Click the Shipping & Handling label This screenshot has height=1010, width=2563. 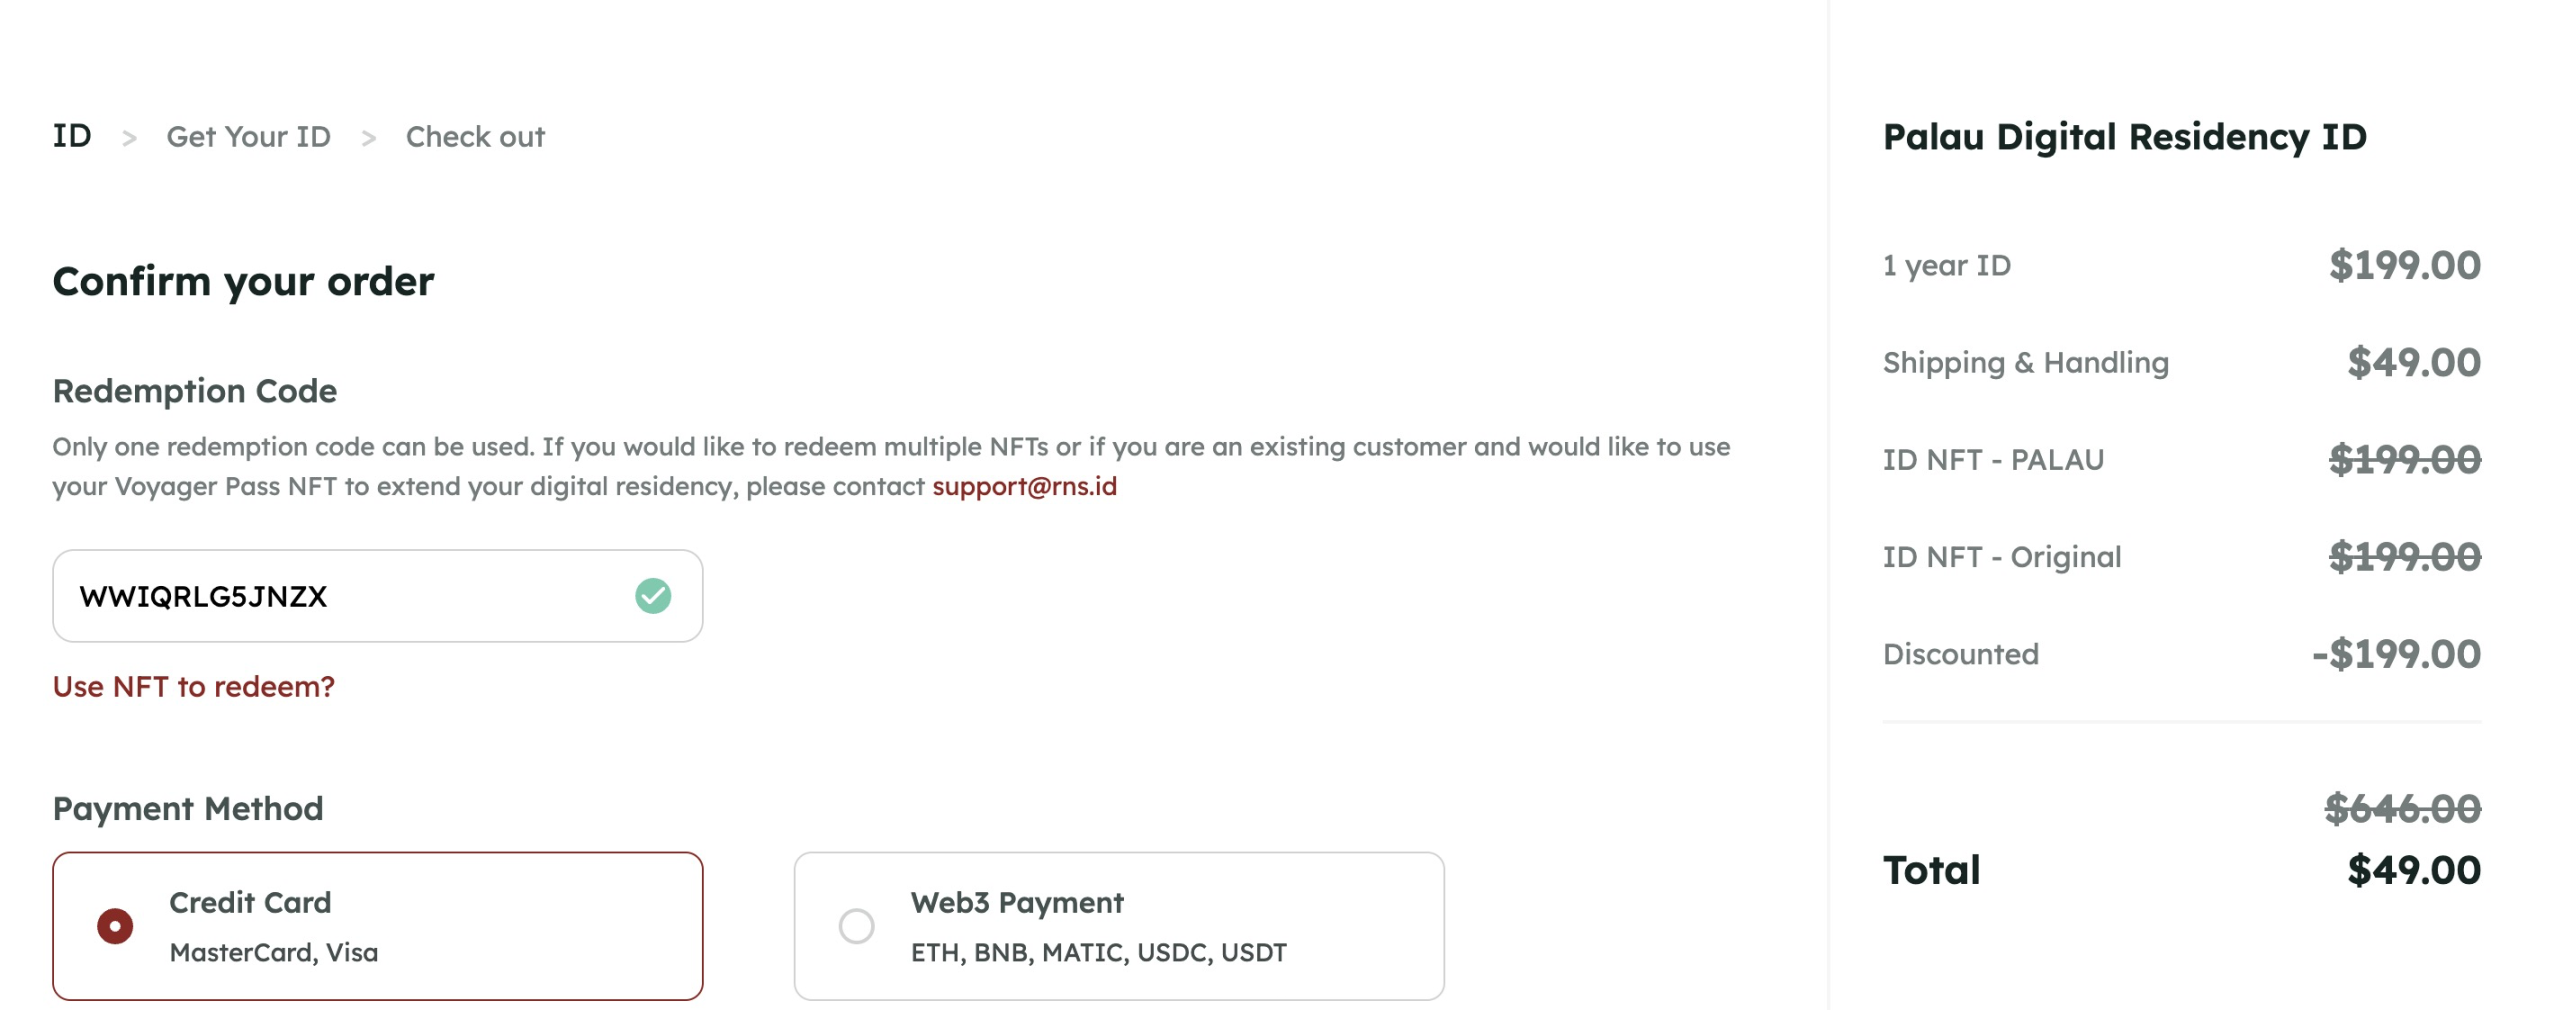pos(2025,363)
